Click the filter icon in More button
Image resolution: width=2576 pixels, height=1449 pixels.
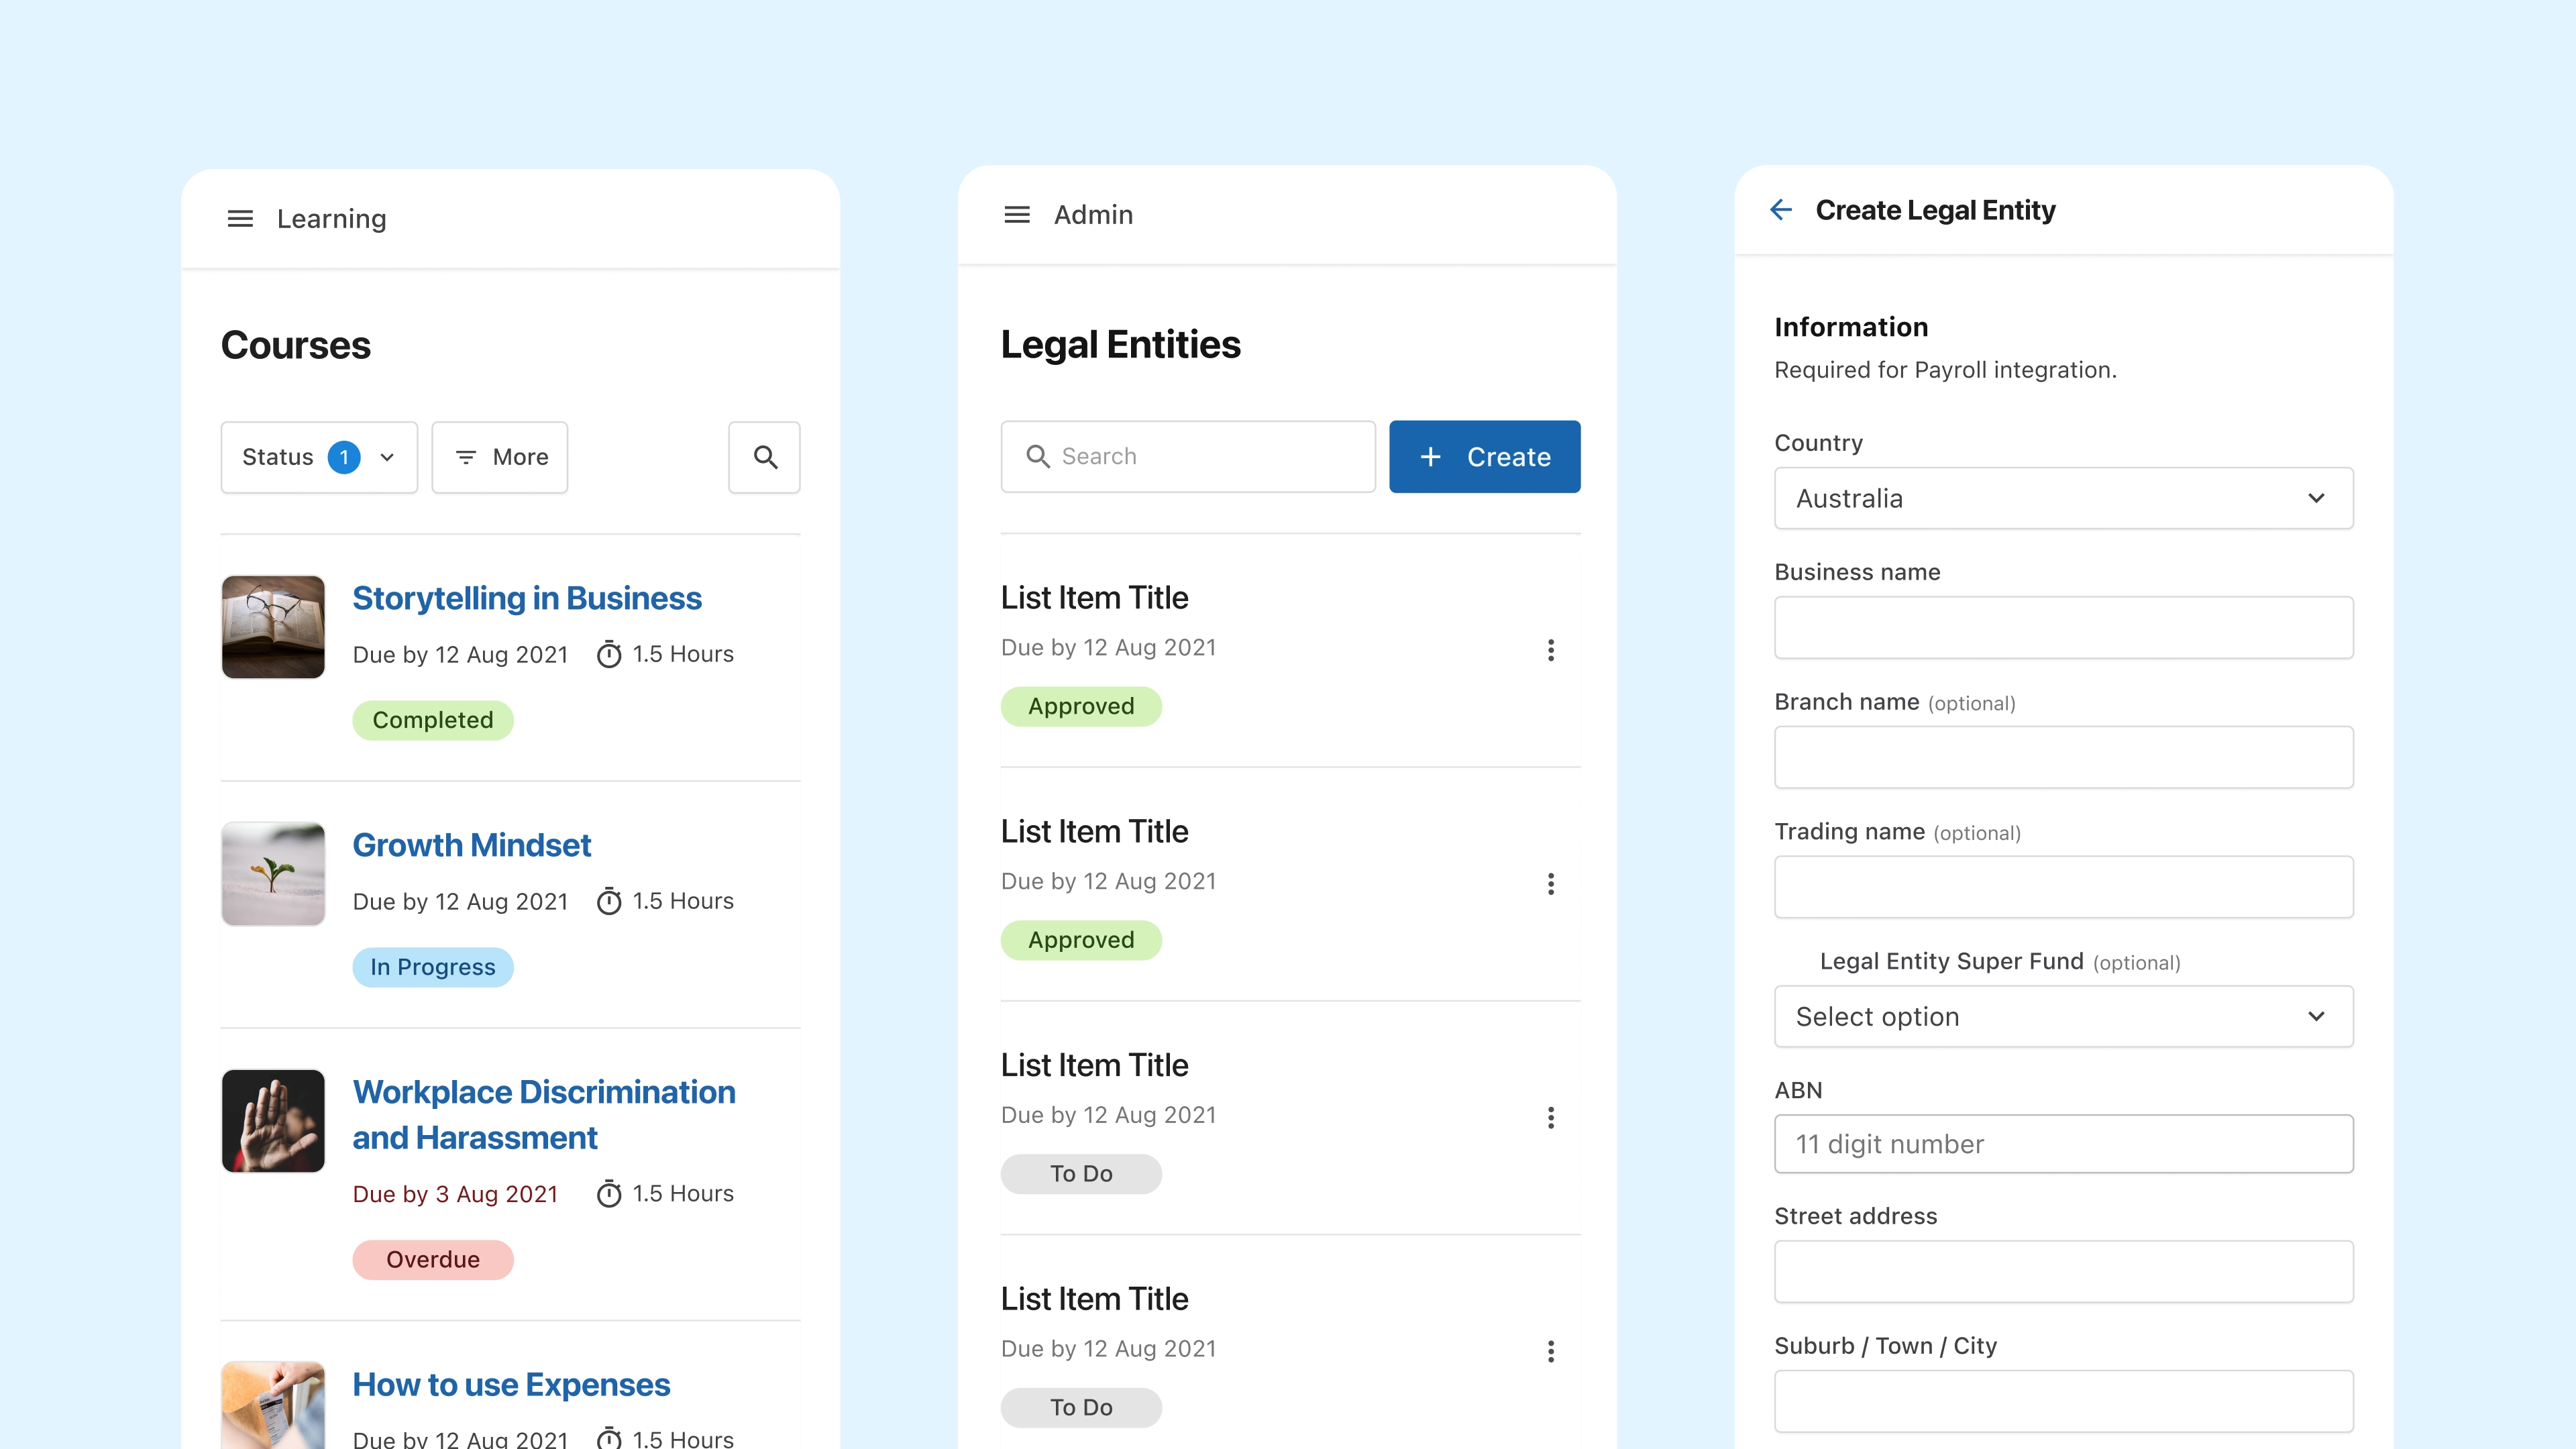466,457
